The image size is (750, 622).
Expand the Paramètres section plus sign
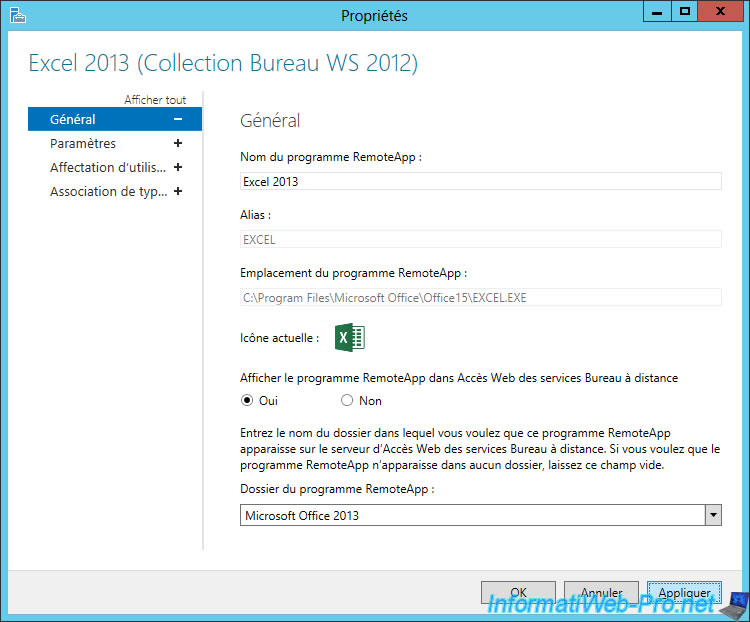(x=178, y=143)
